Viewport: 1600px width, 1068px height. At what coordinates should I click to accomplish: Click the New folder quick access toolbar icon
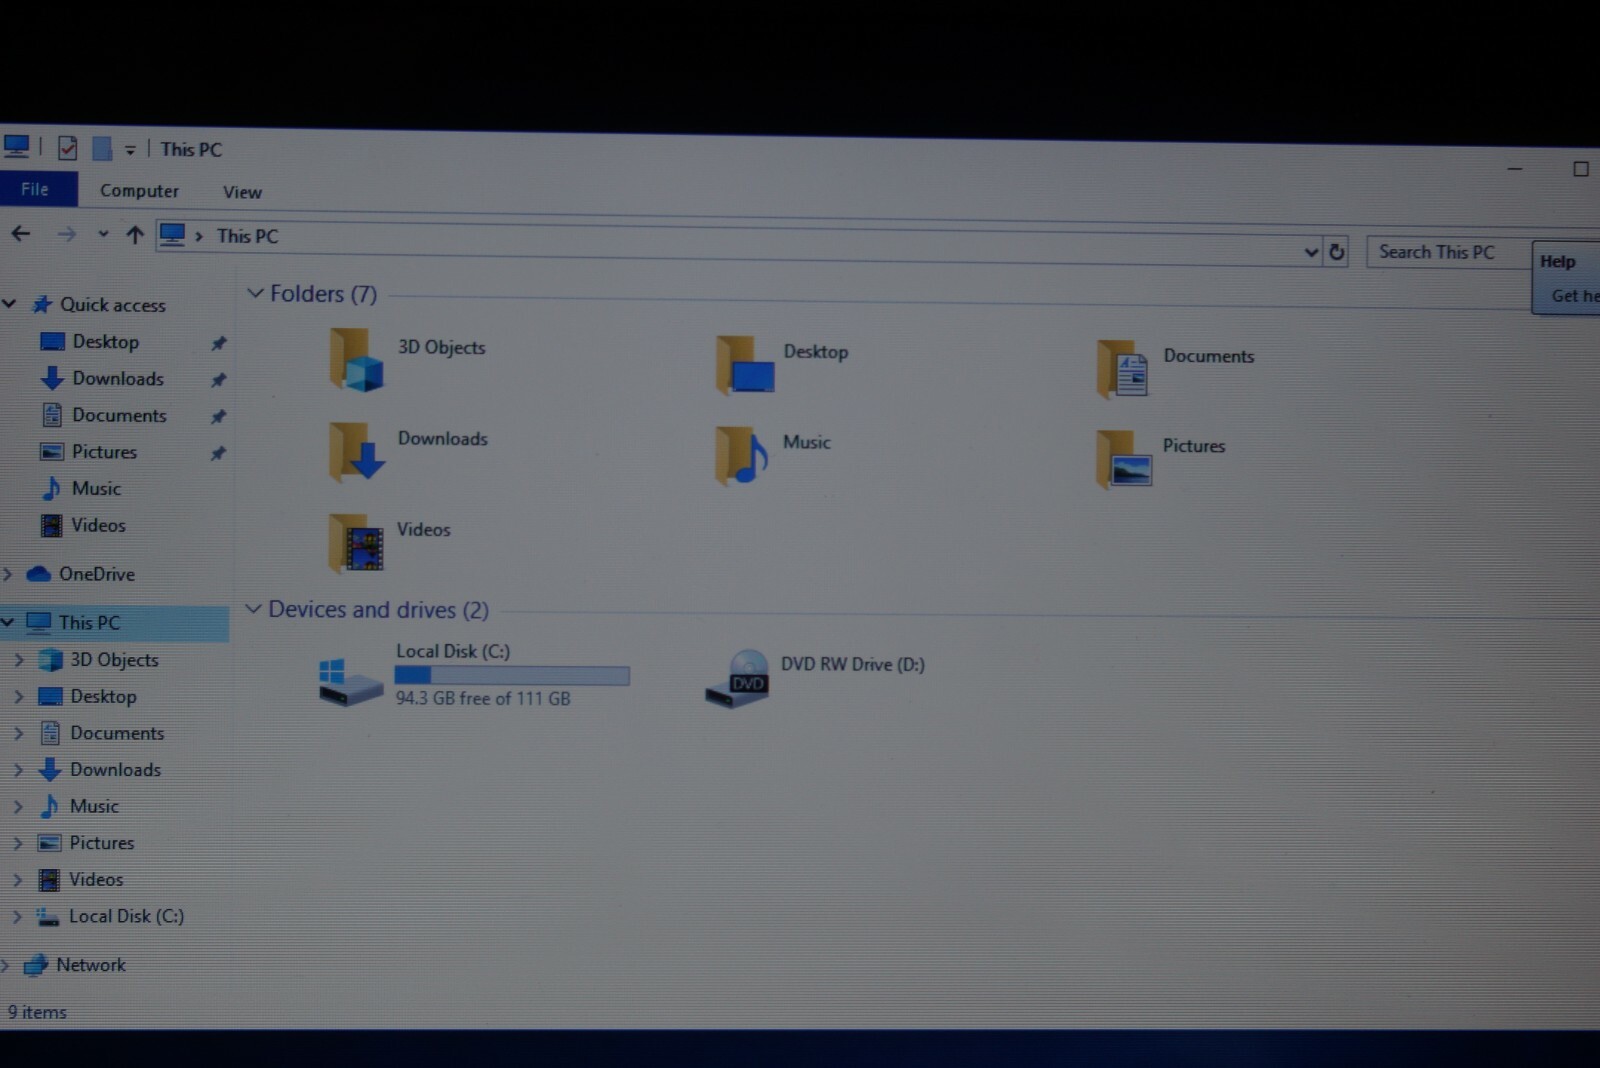[x=102, y=149]
